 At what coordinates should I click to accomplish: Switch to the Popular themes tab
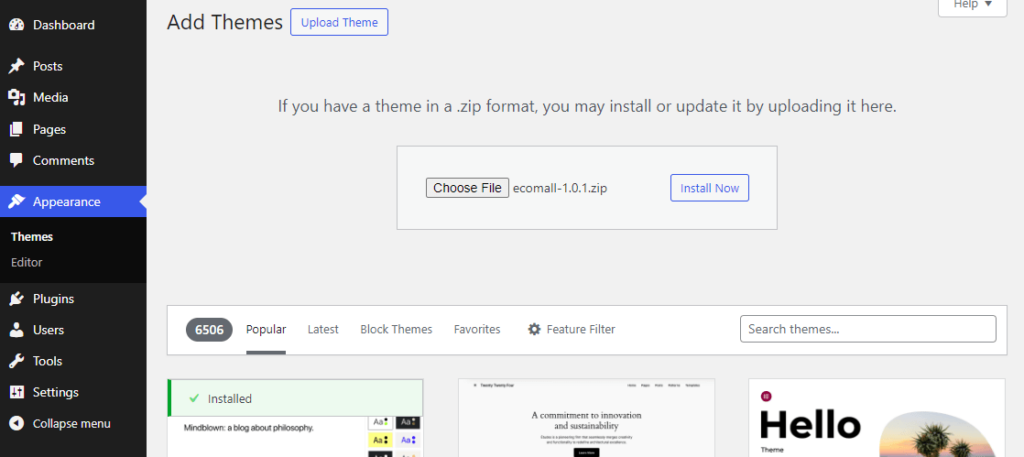pos(266,330)
